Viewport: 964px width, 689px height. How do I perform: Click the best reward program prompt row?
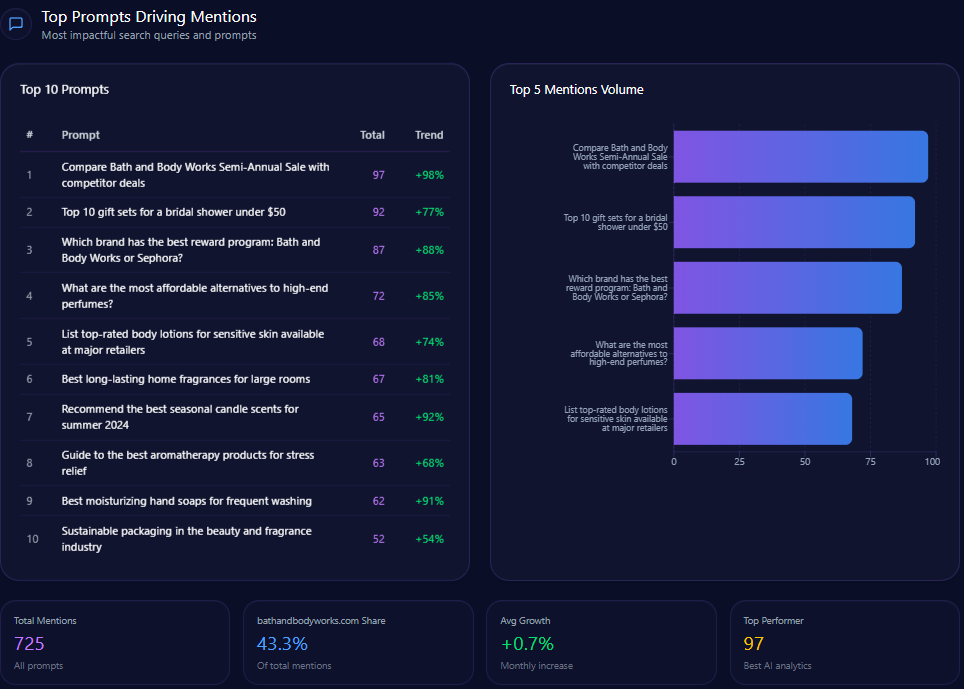pos(191,250)
